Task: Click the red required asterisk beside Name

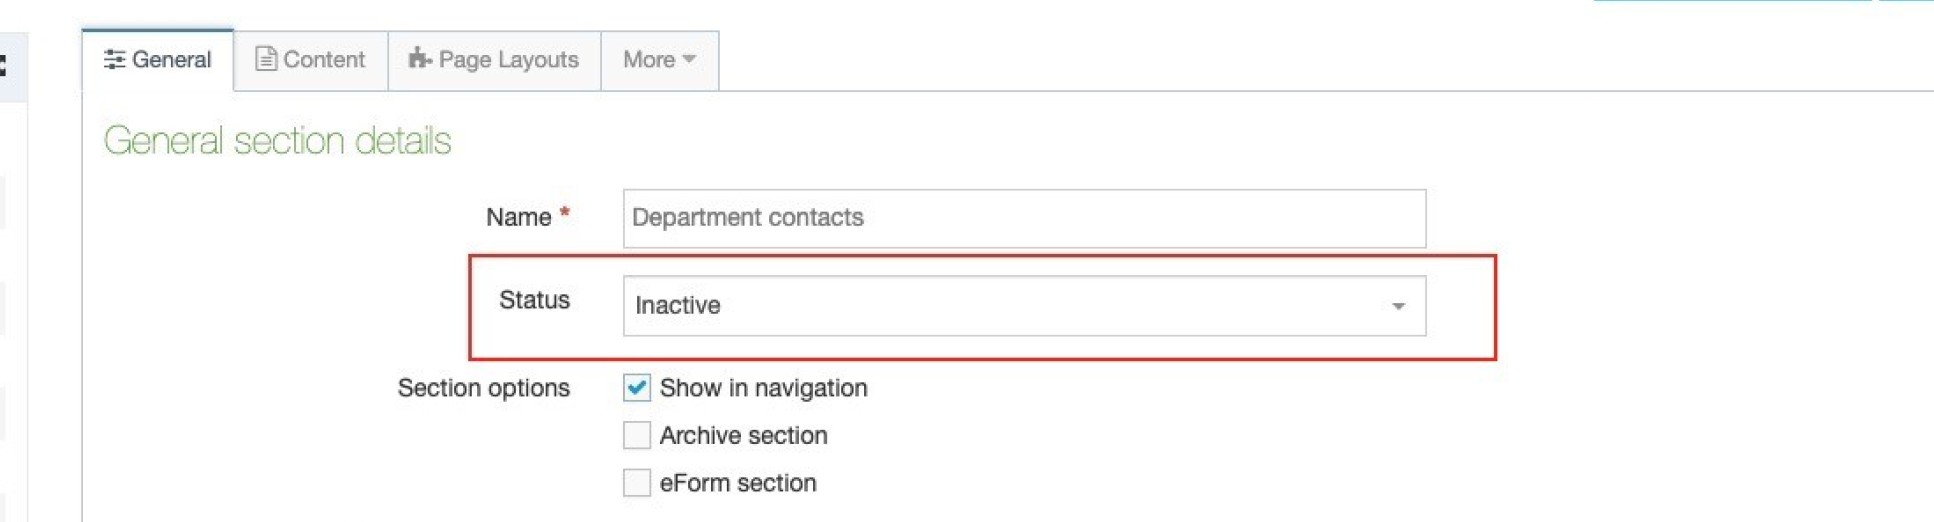Action: pos(565,214)
